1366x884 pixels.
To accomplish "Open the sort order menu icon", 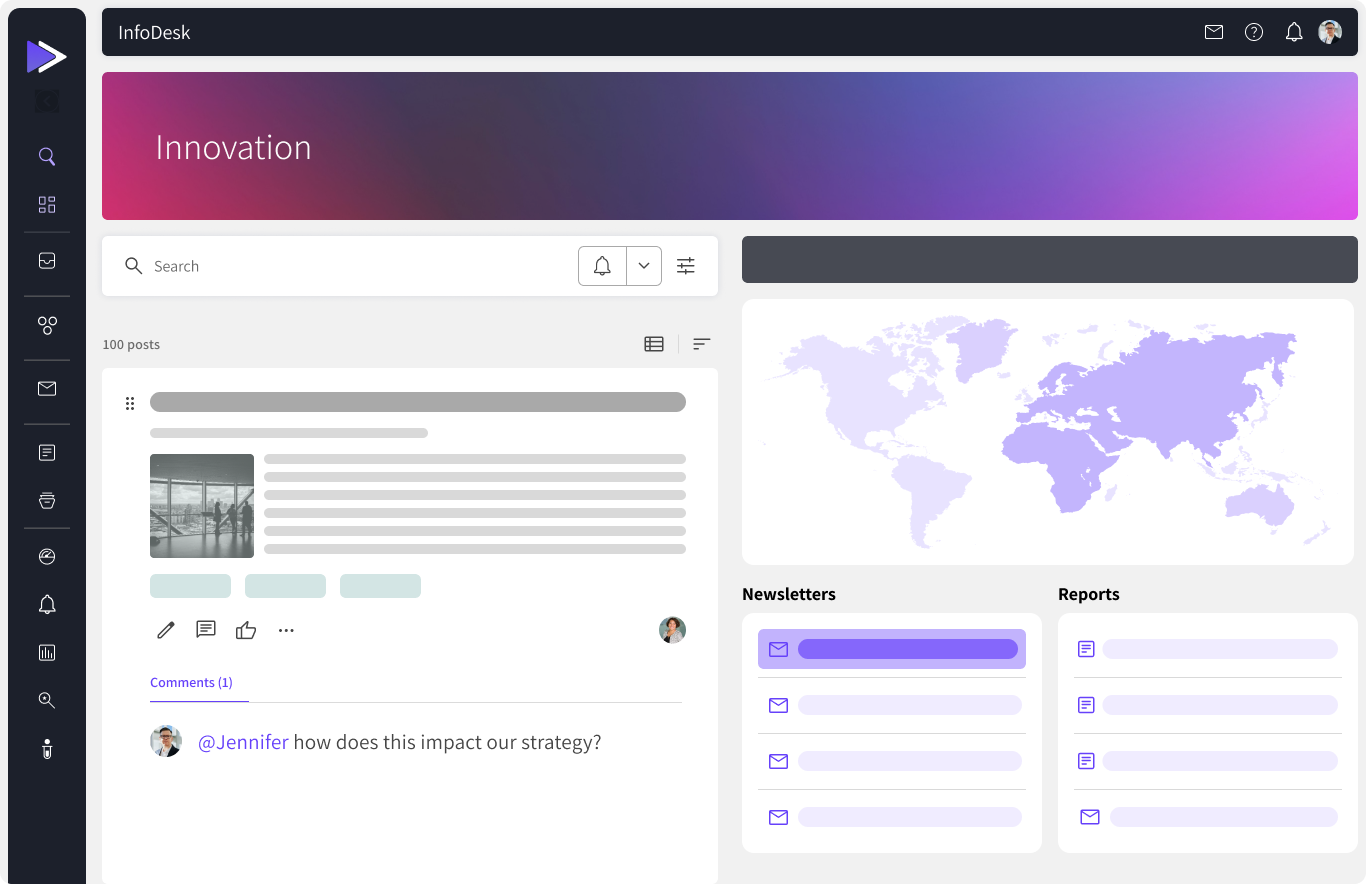I will pos(702,344).
